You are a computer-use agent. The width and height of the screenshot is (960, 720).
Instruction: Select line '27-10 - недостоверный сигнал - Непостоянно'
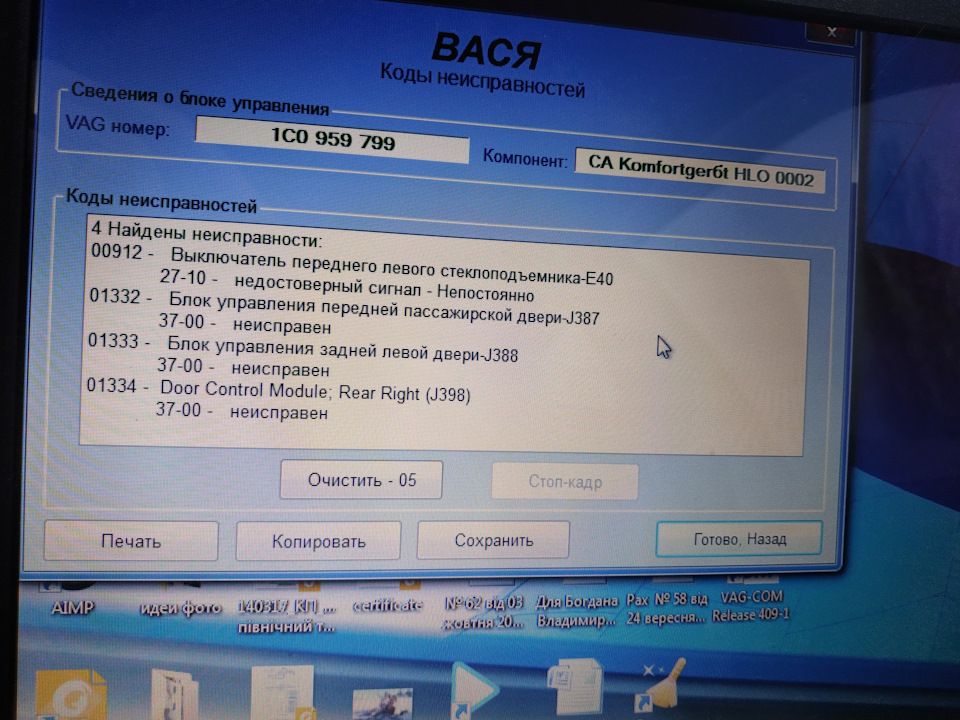pyautogui.click(x=347, y=286)
